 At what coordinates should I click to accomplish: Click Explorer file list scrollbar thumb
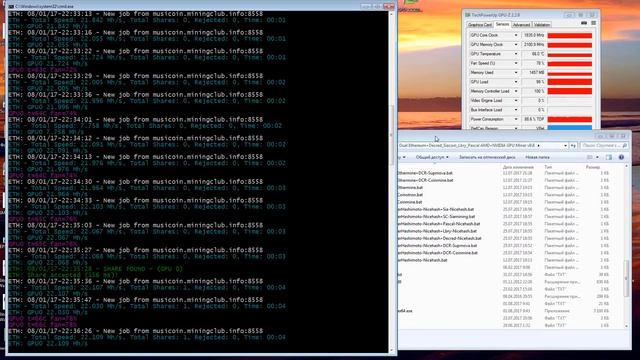click(627, 278)
